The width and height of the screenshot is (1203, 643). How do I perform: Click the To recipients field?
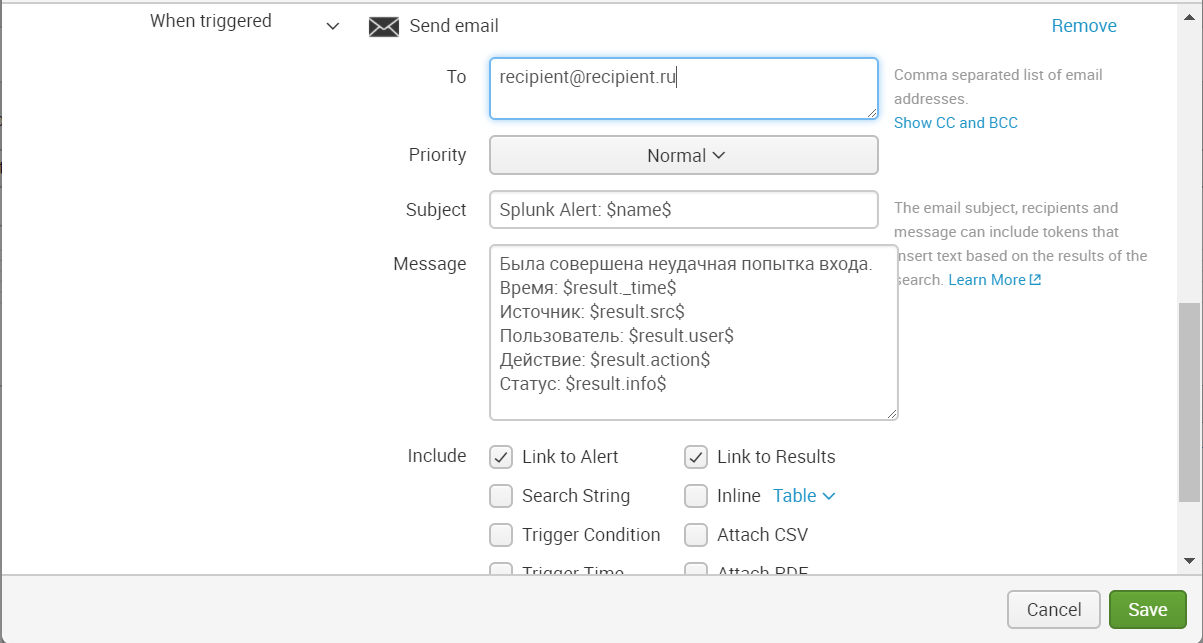(x=684, y=88)
